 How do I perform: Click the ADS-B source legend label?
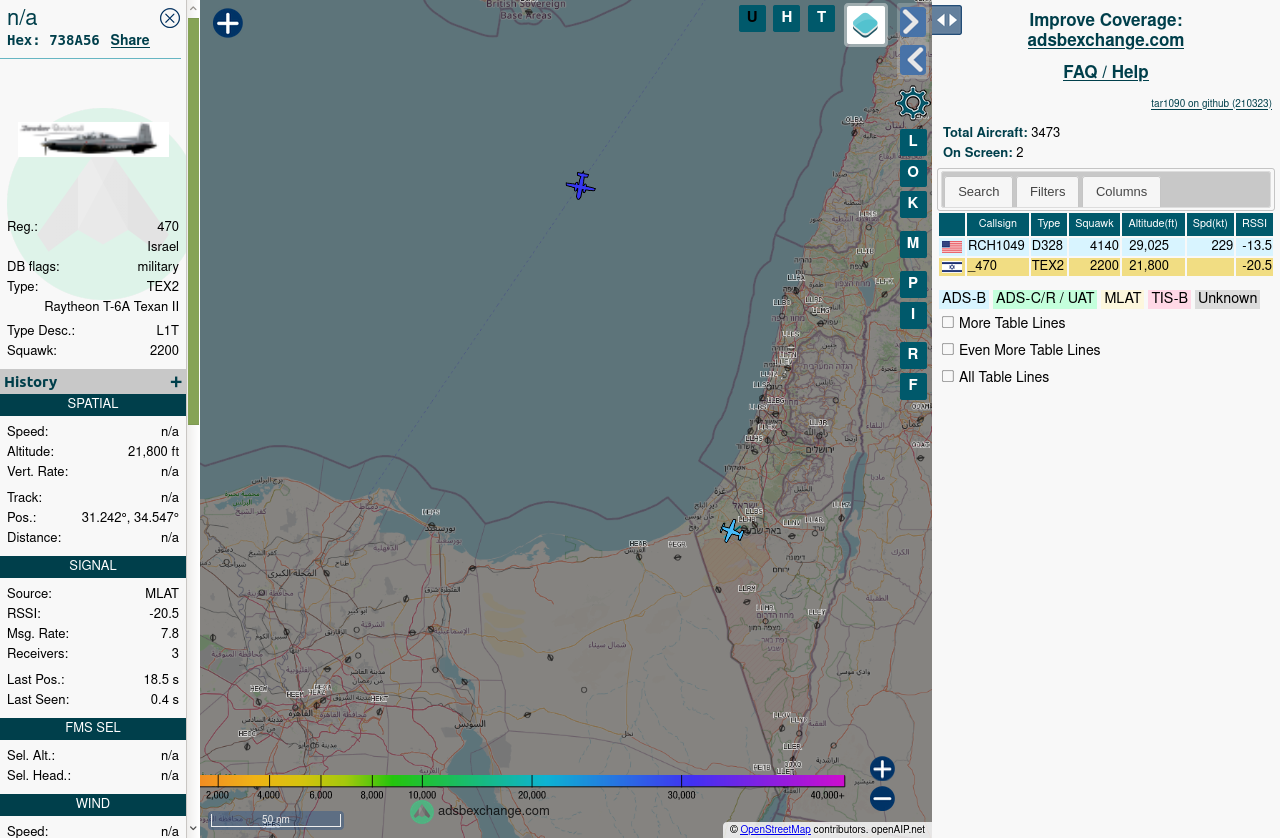tap(964, 299)
